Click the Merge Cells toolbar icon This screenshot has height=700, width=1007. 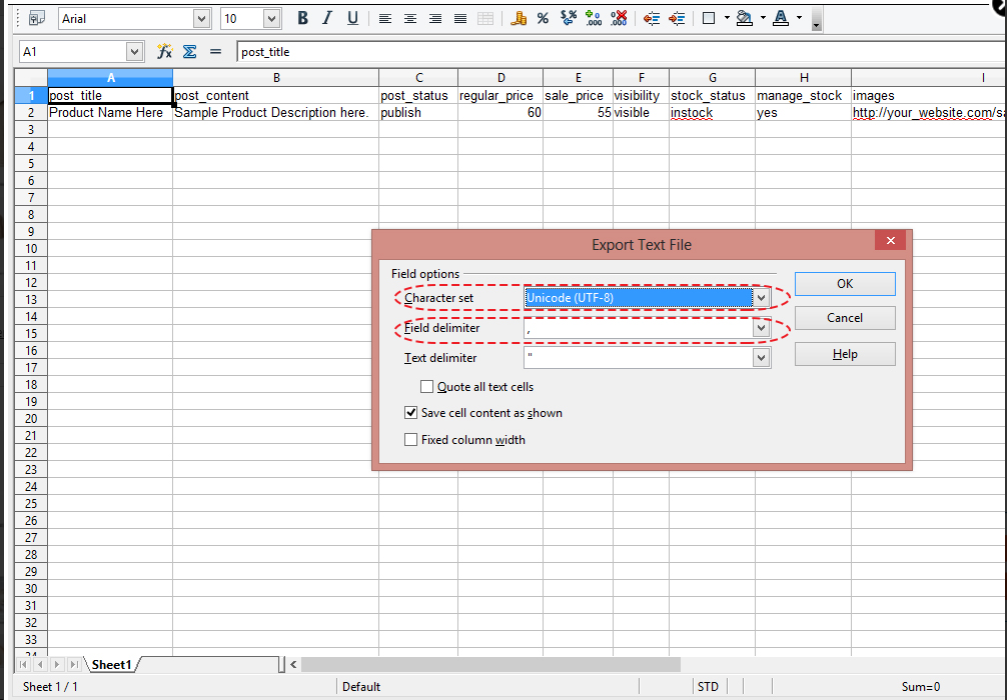click(x=486, y=19)
